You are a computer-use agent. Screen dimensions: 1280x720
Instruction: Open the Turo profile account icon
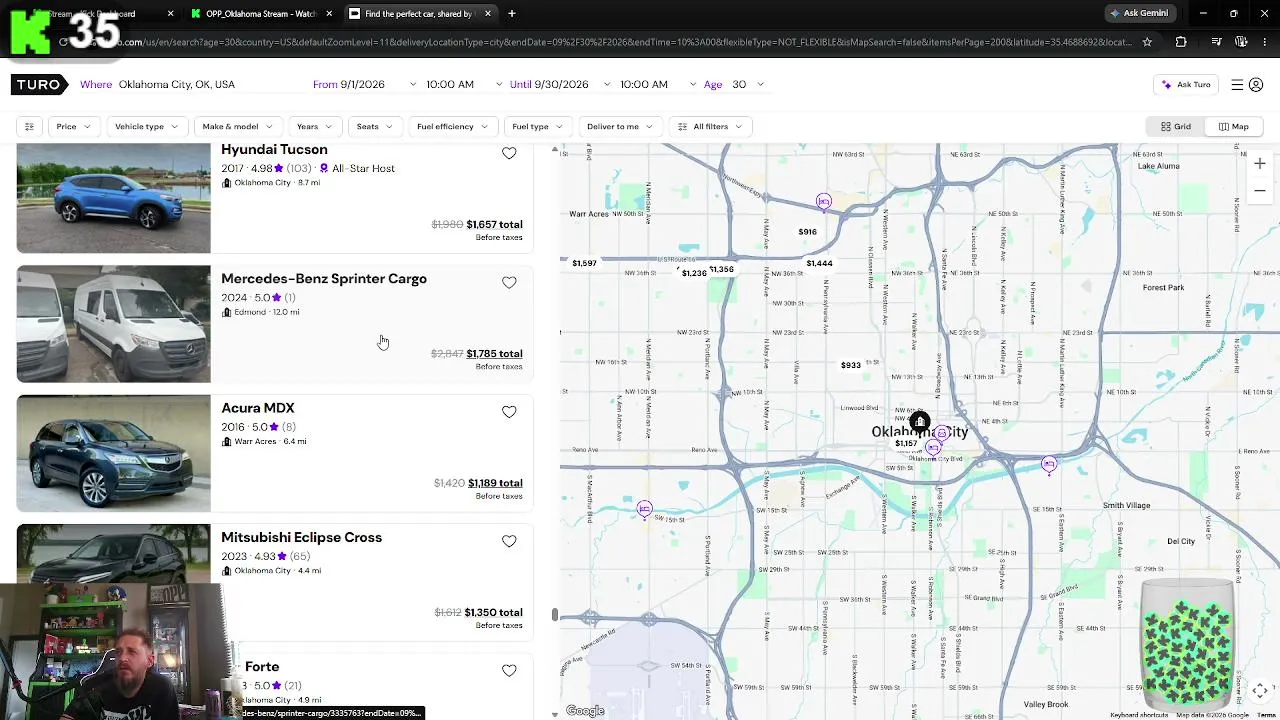(x=1256, y=85)
